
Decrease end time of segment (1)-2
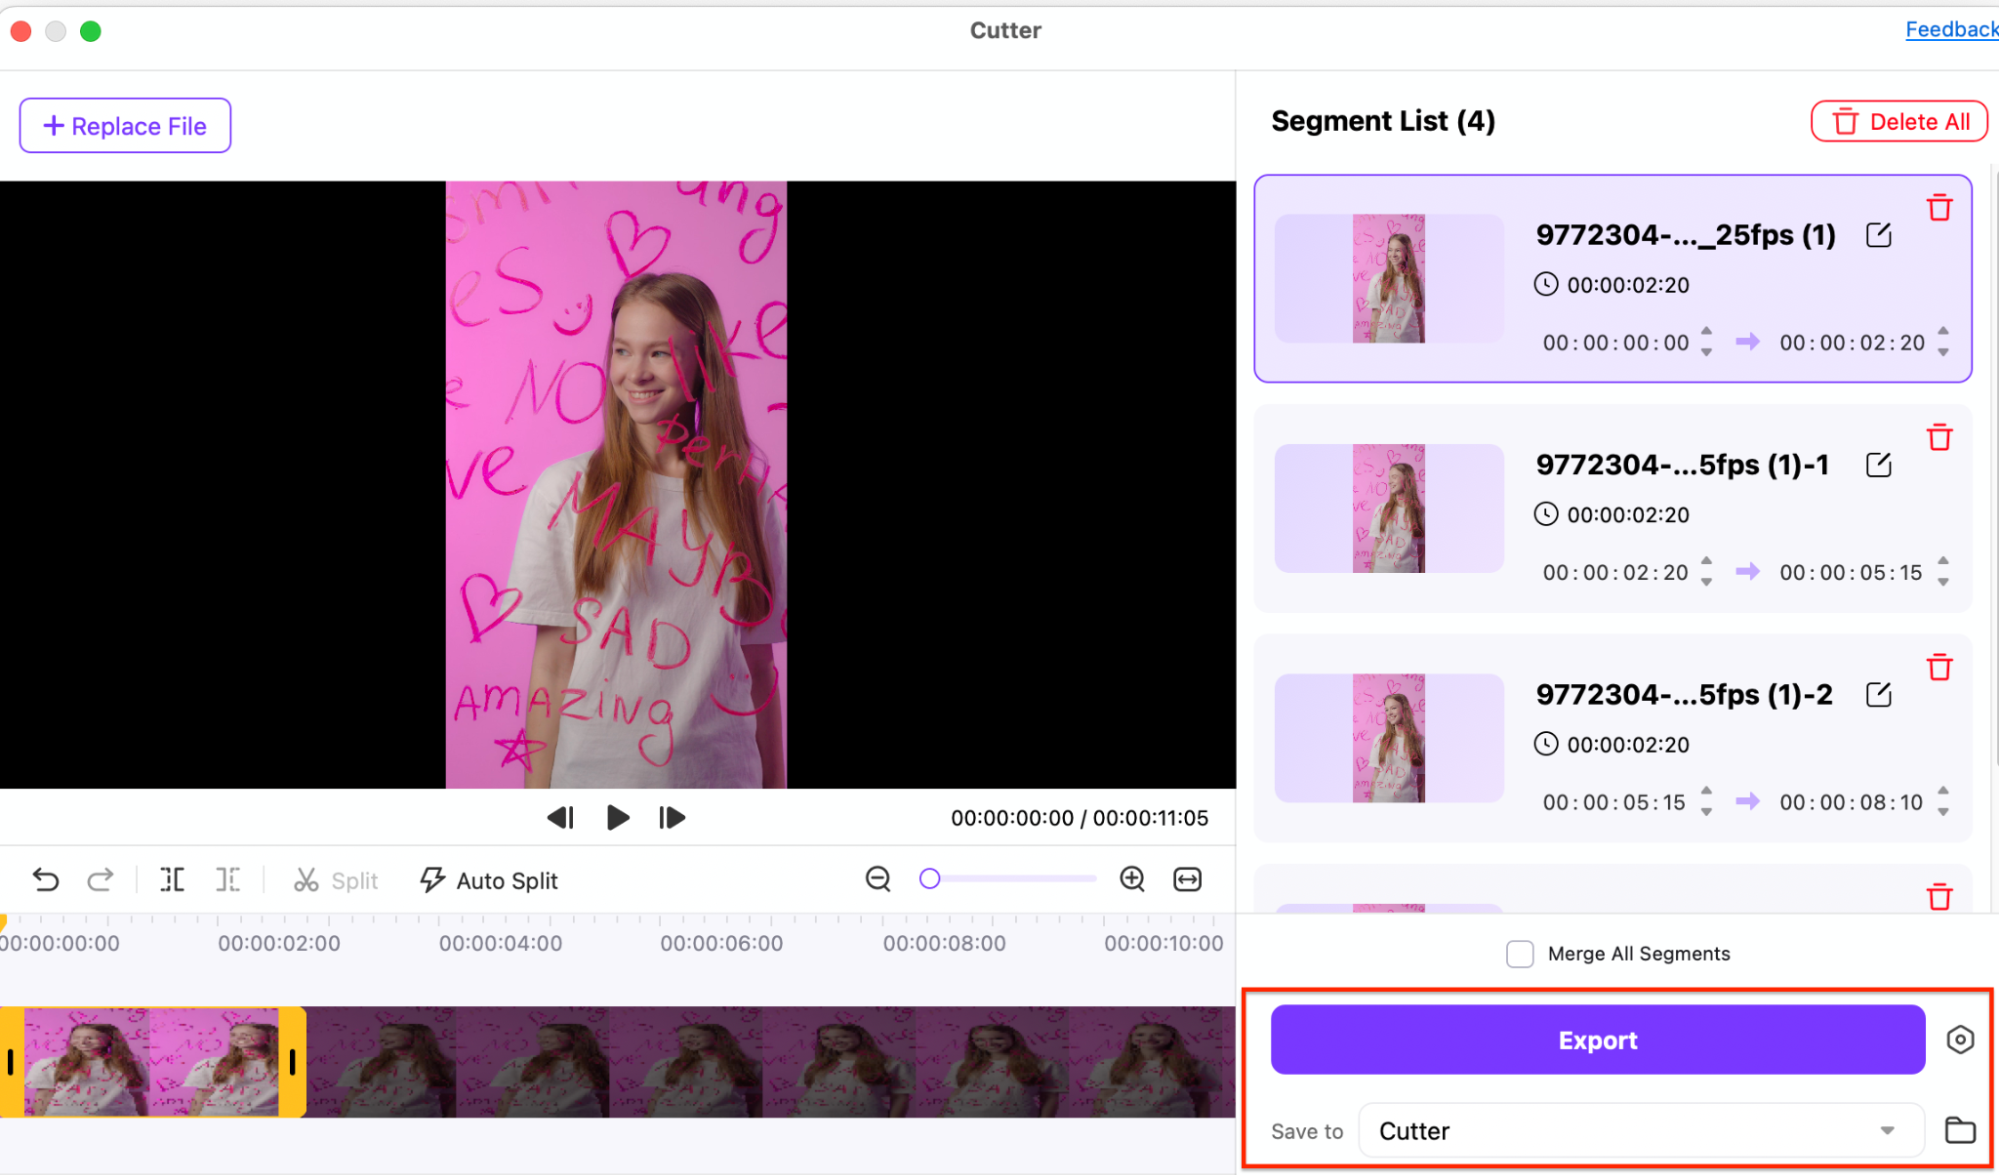click(x=1943, y=812)
